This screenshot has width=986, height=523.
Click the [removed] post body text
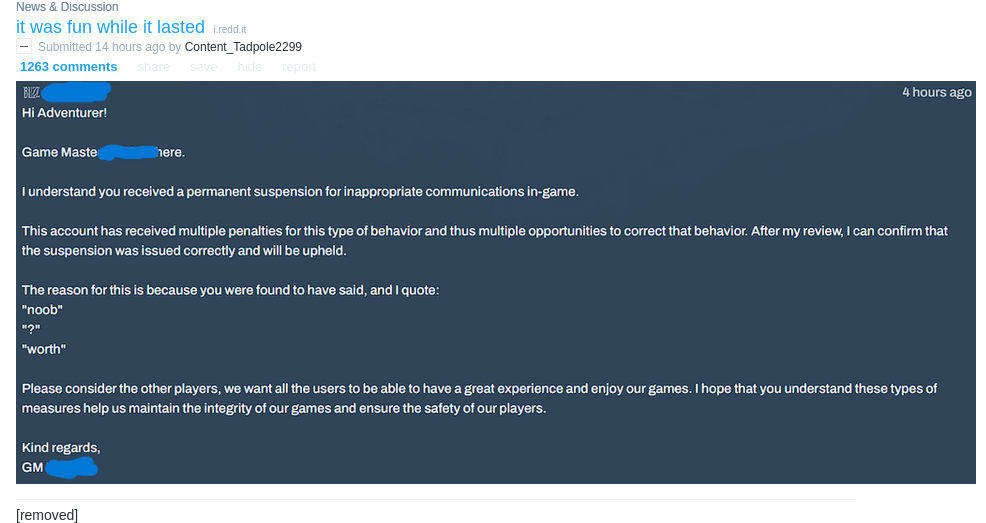click(47, 515)
